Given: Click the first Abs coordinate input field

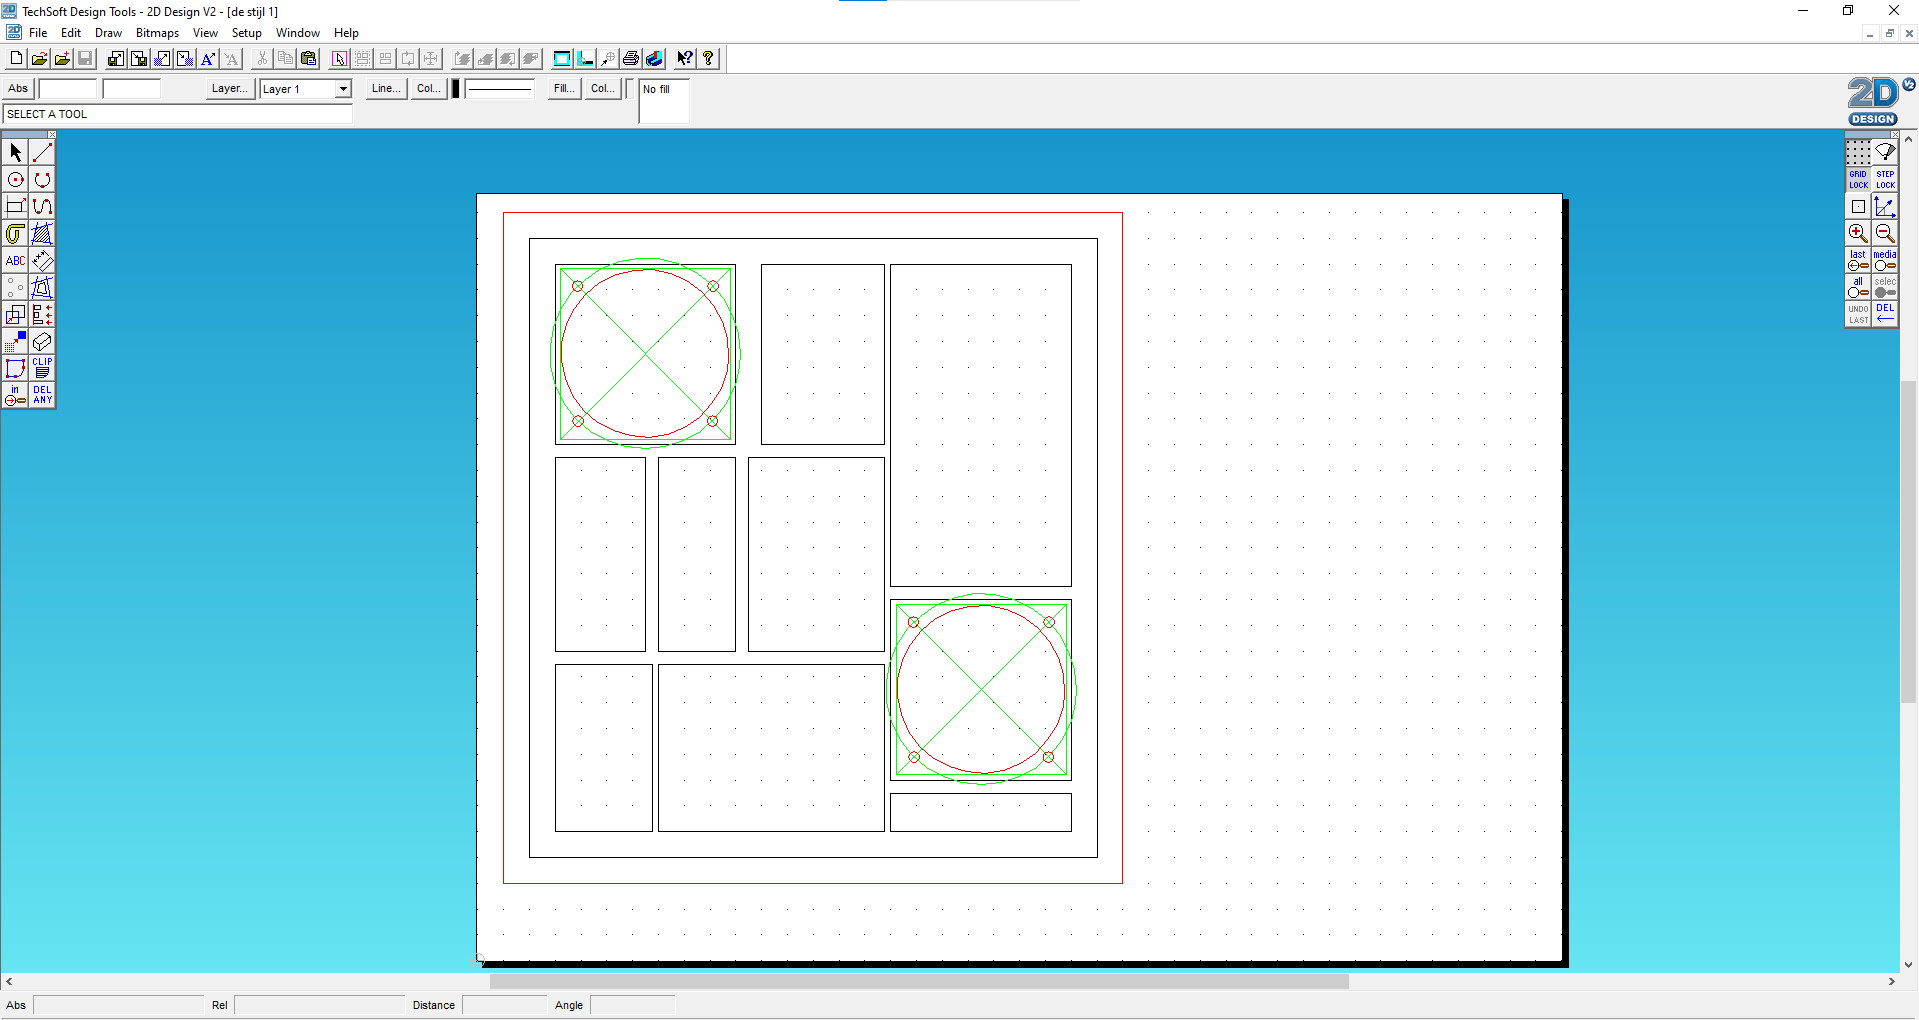Looking at the screenshot, I should pos(67,89).
